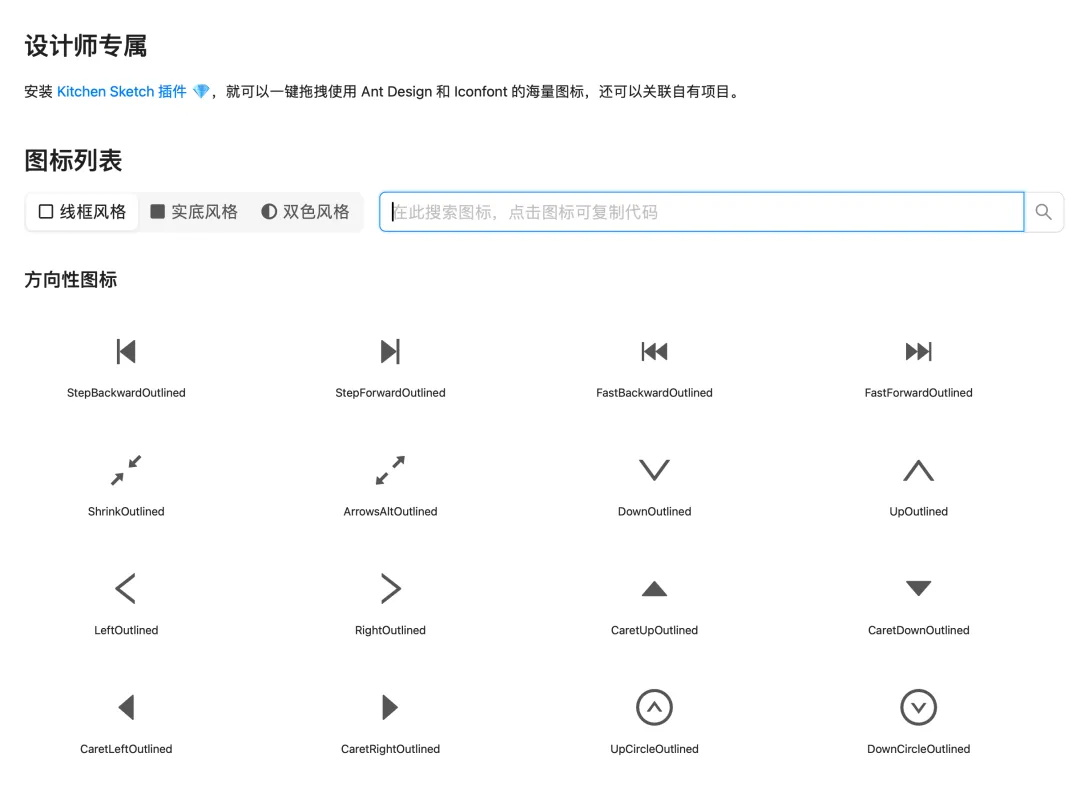This screenshot has width=1080, height=805.
Task: Click the 方向性图标 section heading
Action: (71, 280)
